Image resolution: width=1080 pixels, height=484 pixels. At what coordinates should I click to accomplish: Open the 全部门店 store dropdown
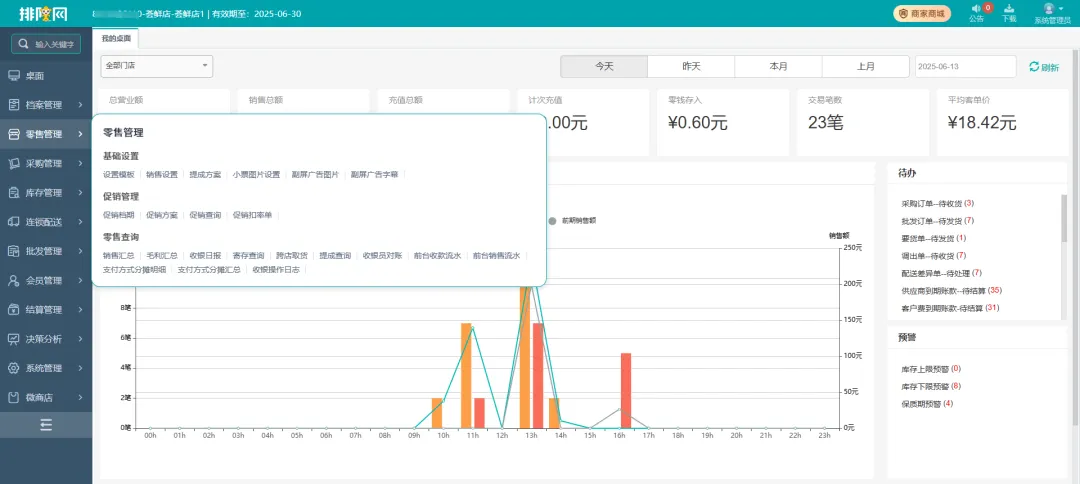[156, 66]
